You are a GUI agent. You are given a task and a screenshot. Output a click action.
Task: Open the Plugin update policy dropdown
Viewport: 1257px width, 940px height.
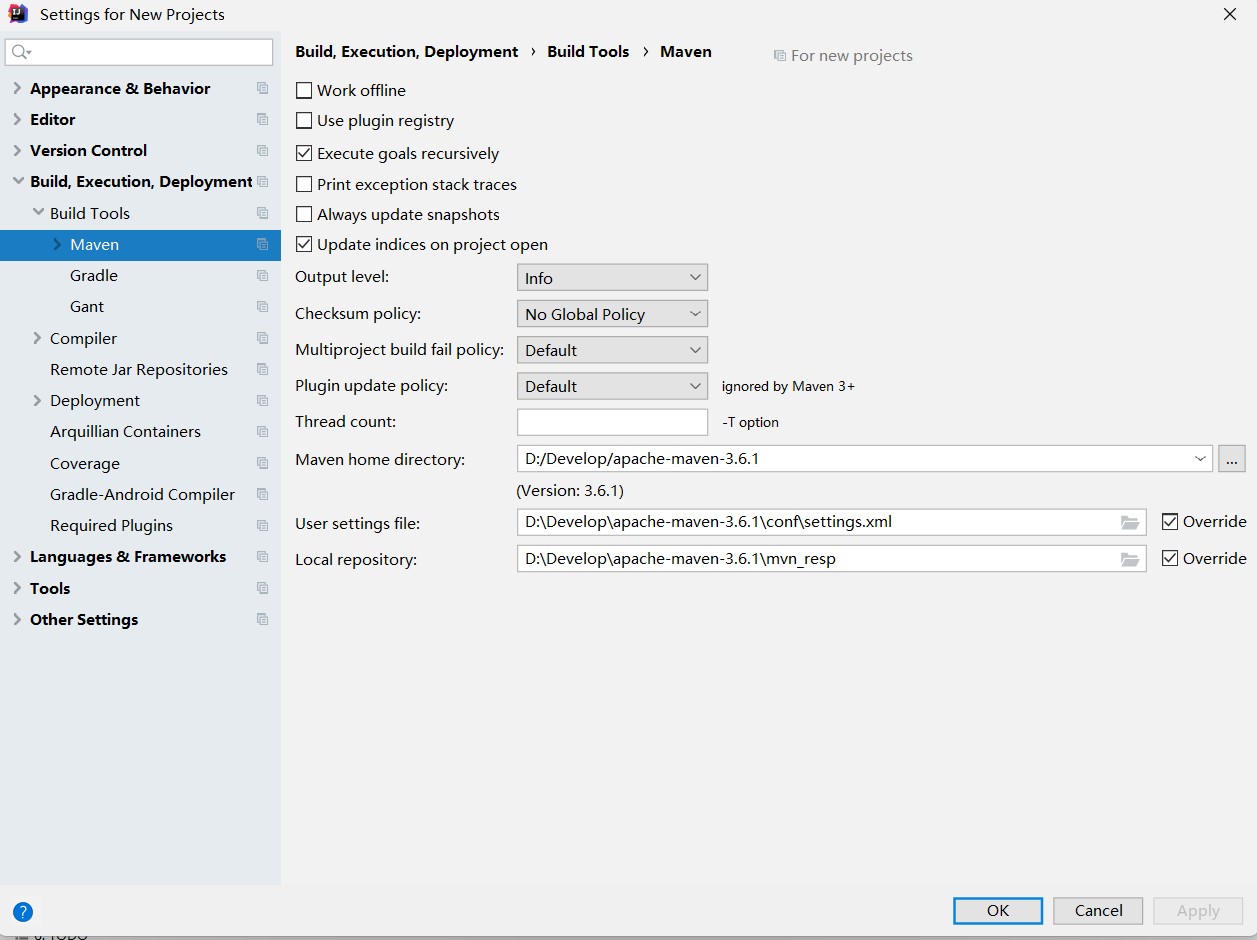[x=612, y=386]
